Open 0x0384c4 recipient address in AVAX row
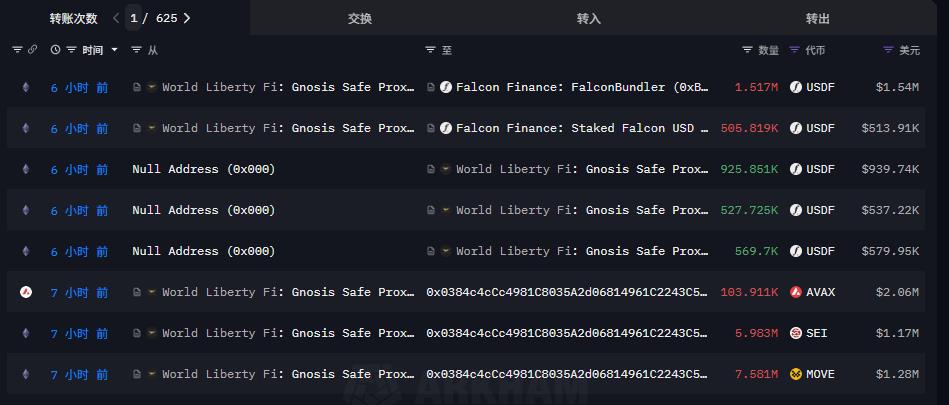The width and height of the screenshot is (949, 405). [567, 292]
